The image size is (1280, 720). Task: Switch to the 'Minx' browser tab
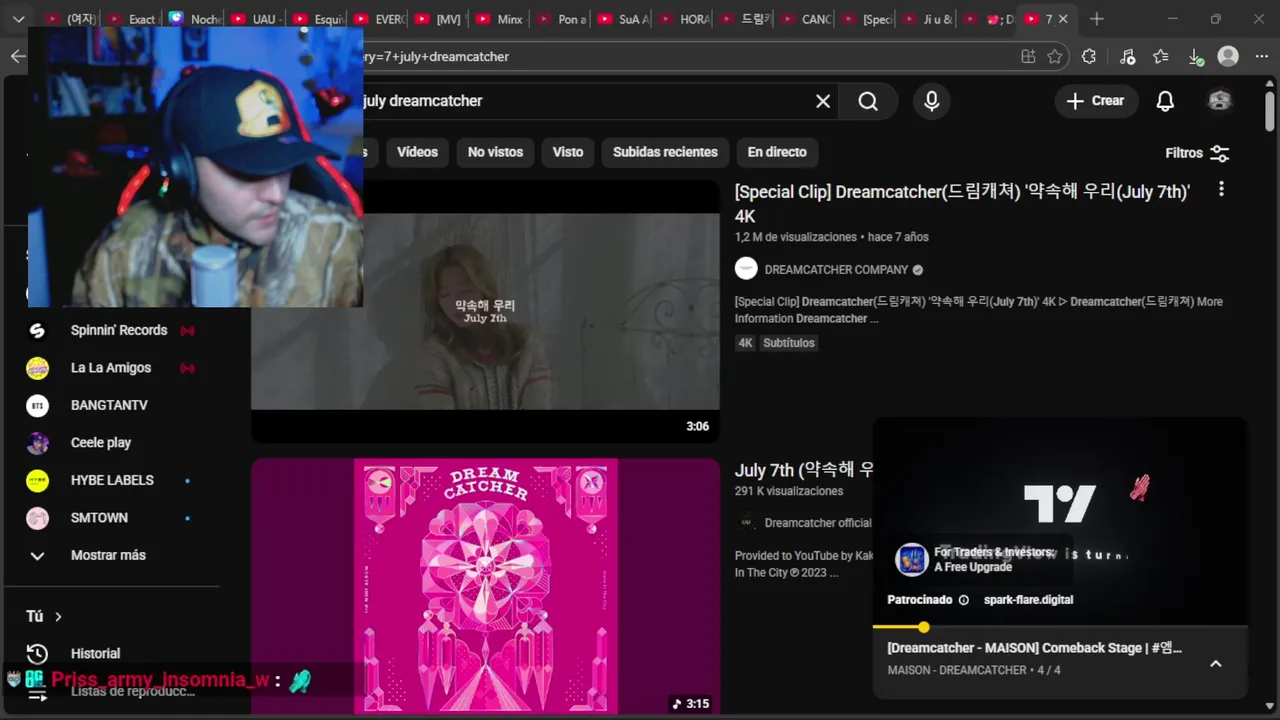(498, 19)
